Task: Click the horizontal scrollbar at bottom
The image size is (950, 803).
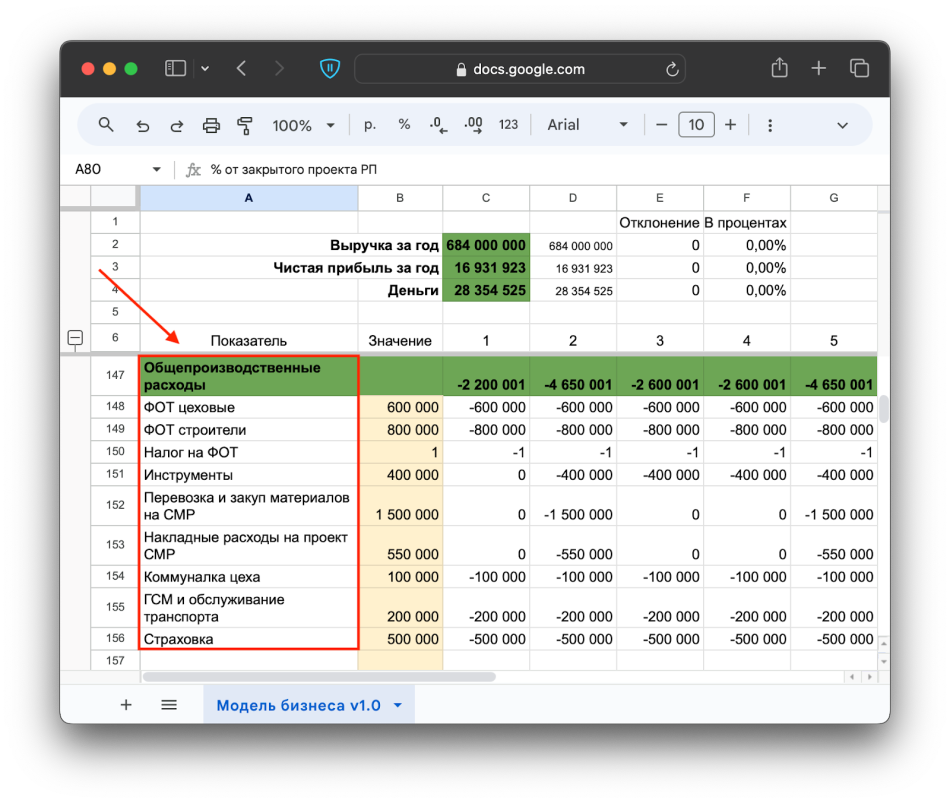Action: 320,677
